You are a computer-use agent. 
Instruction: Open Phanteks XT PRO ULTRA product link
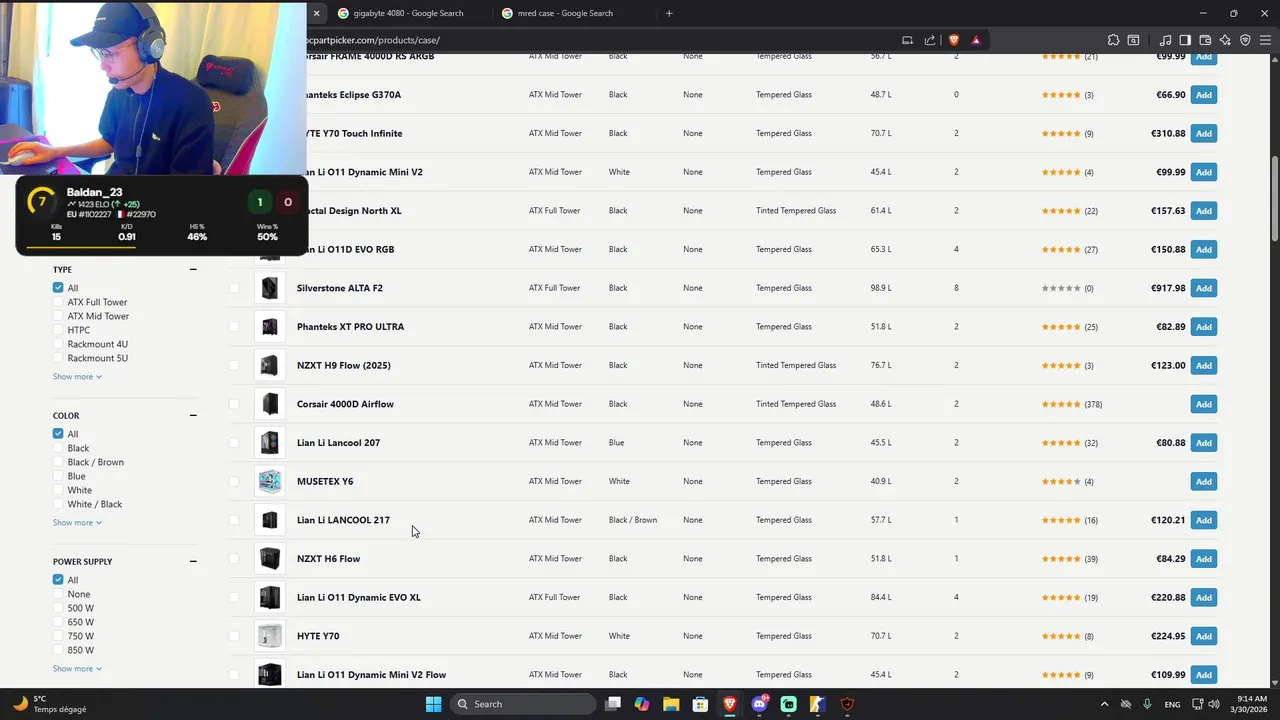click(x=350, y=327)
